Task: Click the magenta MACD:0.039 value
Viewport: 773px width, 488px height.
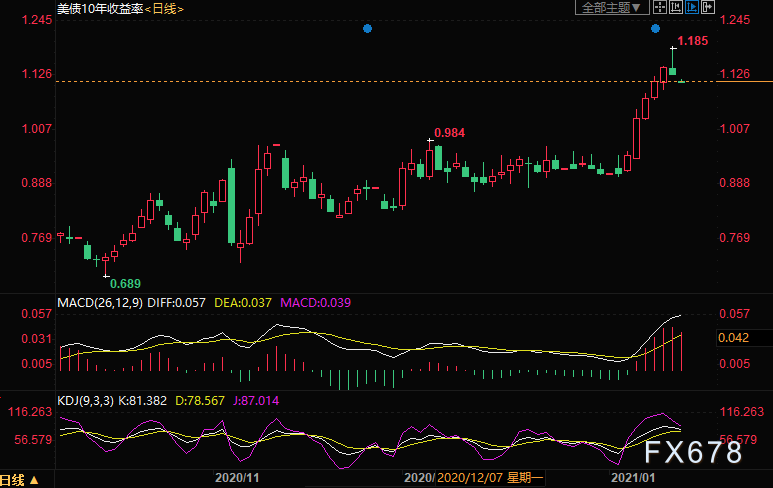Action: pos(316,303)
